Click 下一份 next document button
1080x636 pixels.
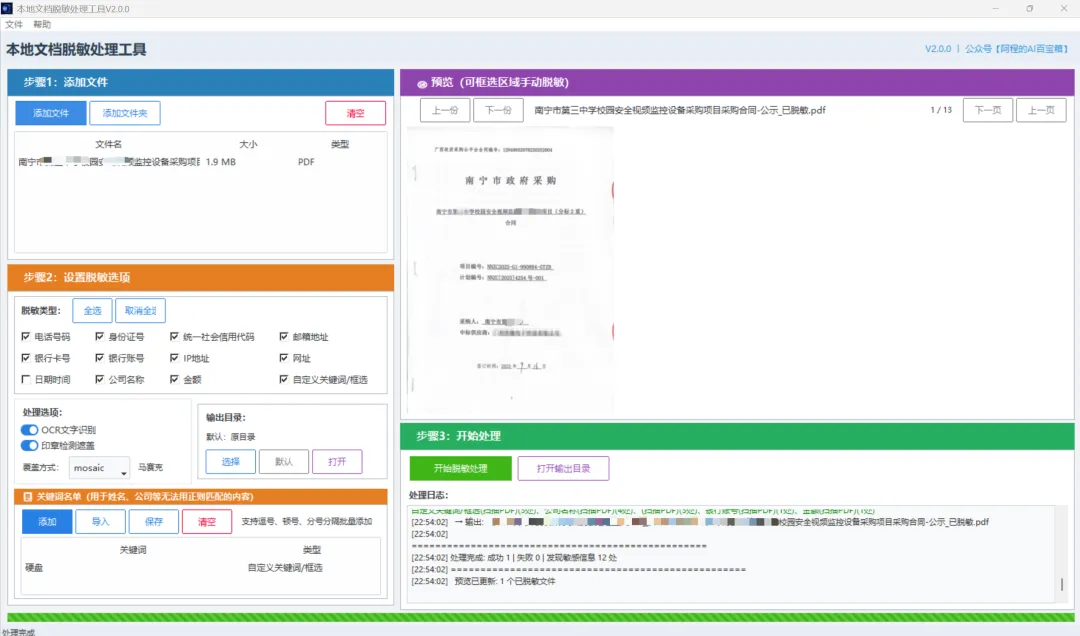(498, 110)
